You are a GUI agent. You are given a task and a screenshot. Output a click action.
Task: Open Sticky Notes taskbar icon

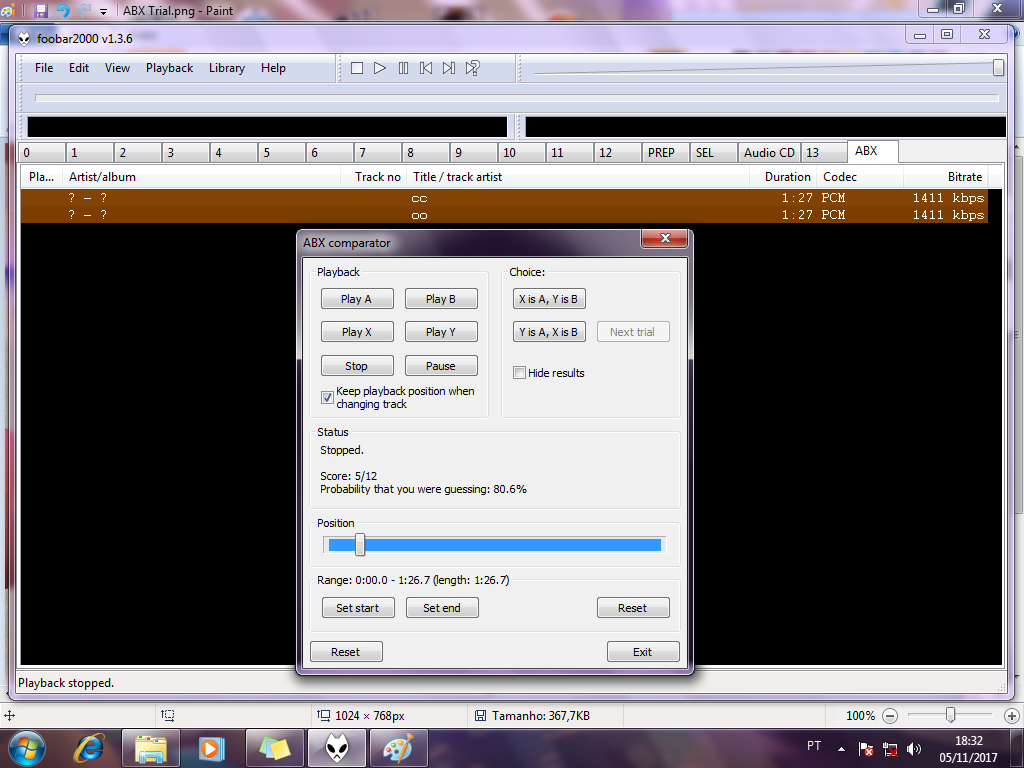tap(274, 748)
